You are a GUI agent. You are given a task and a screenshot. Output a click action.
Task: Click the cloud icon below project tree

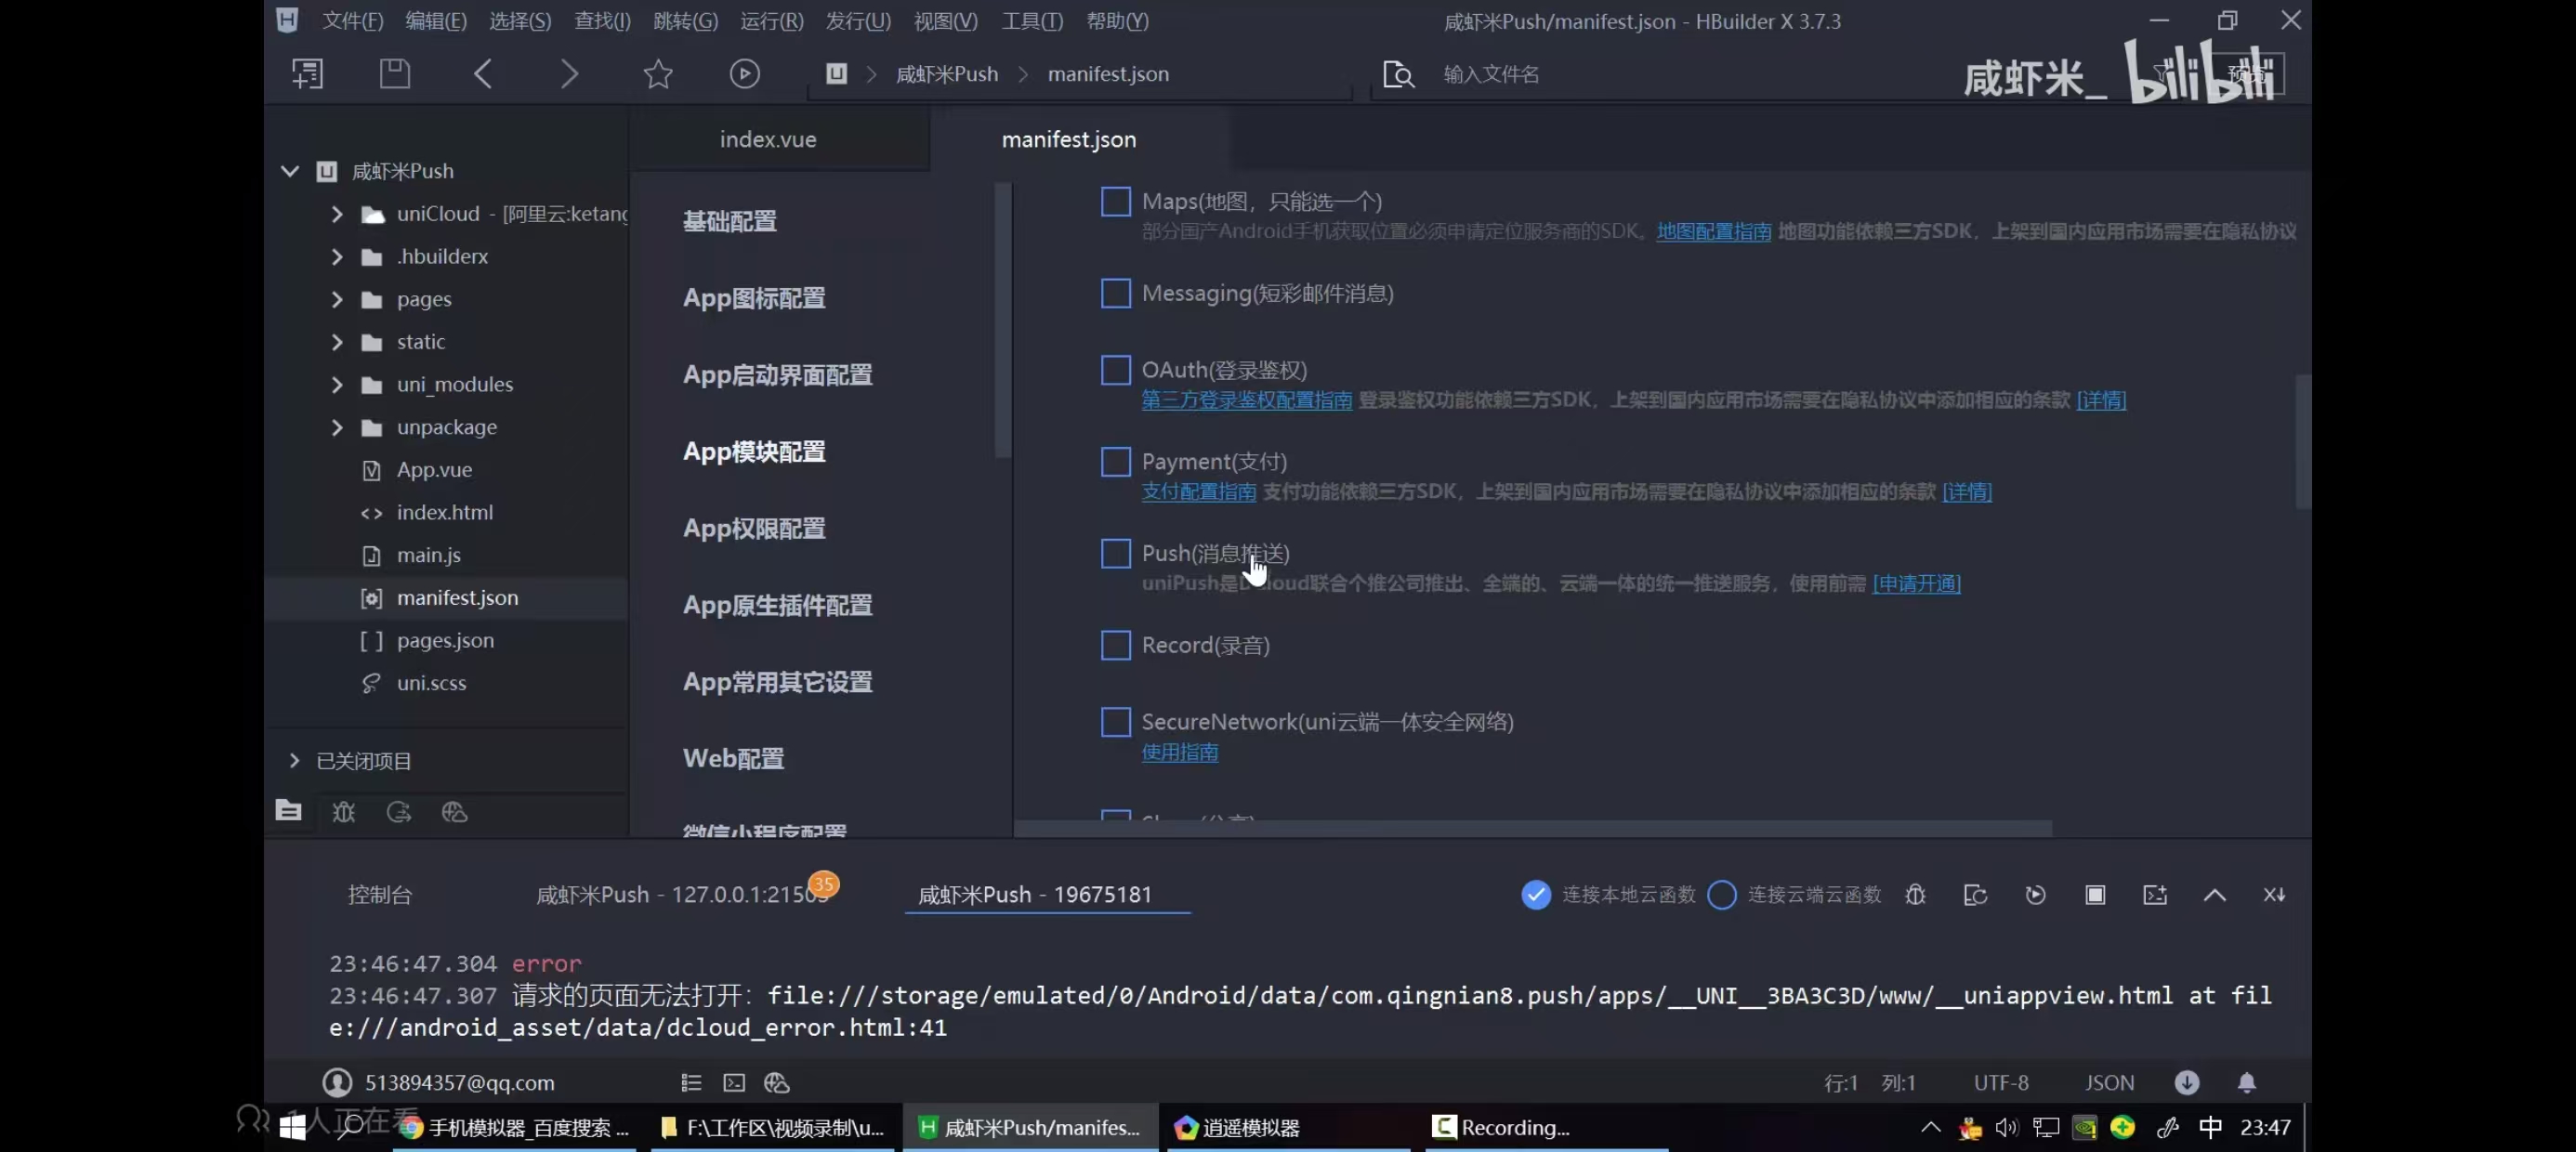454,812
